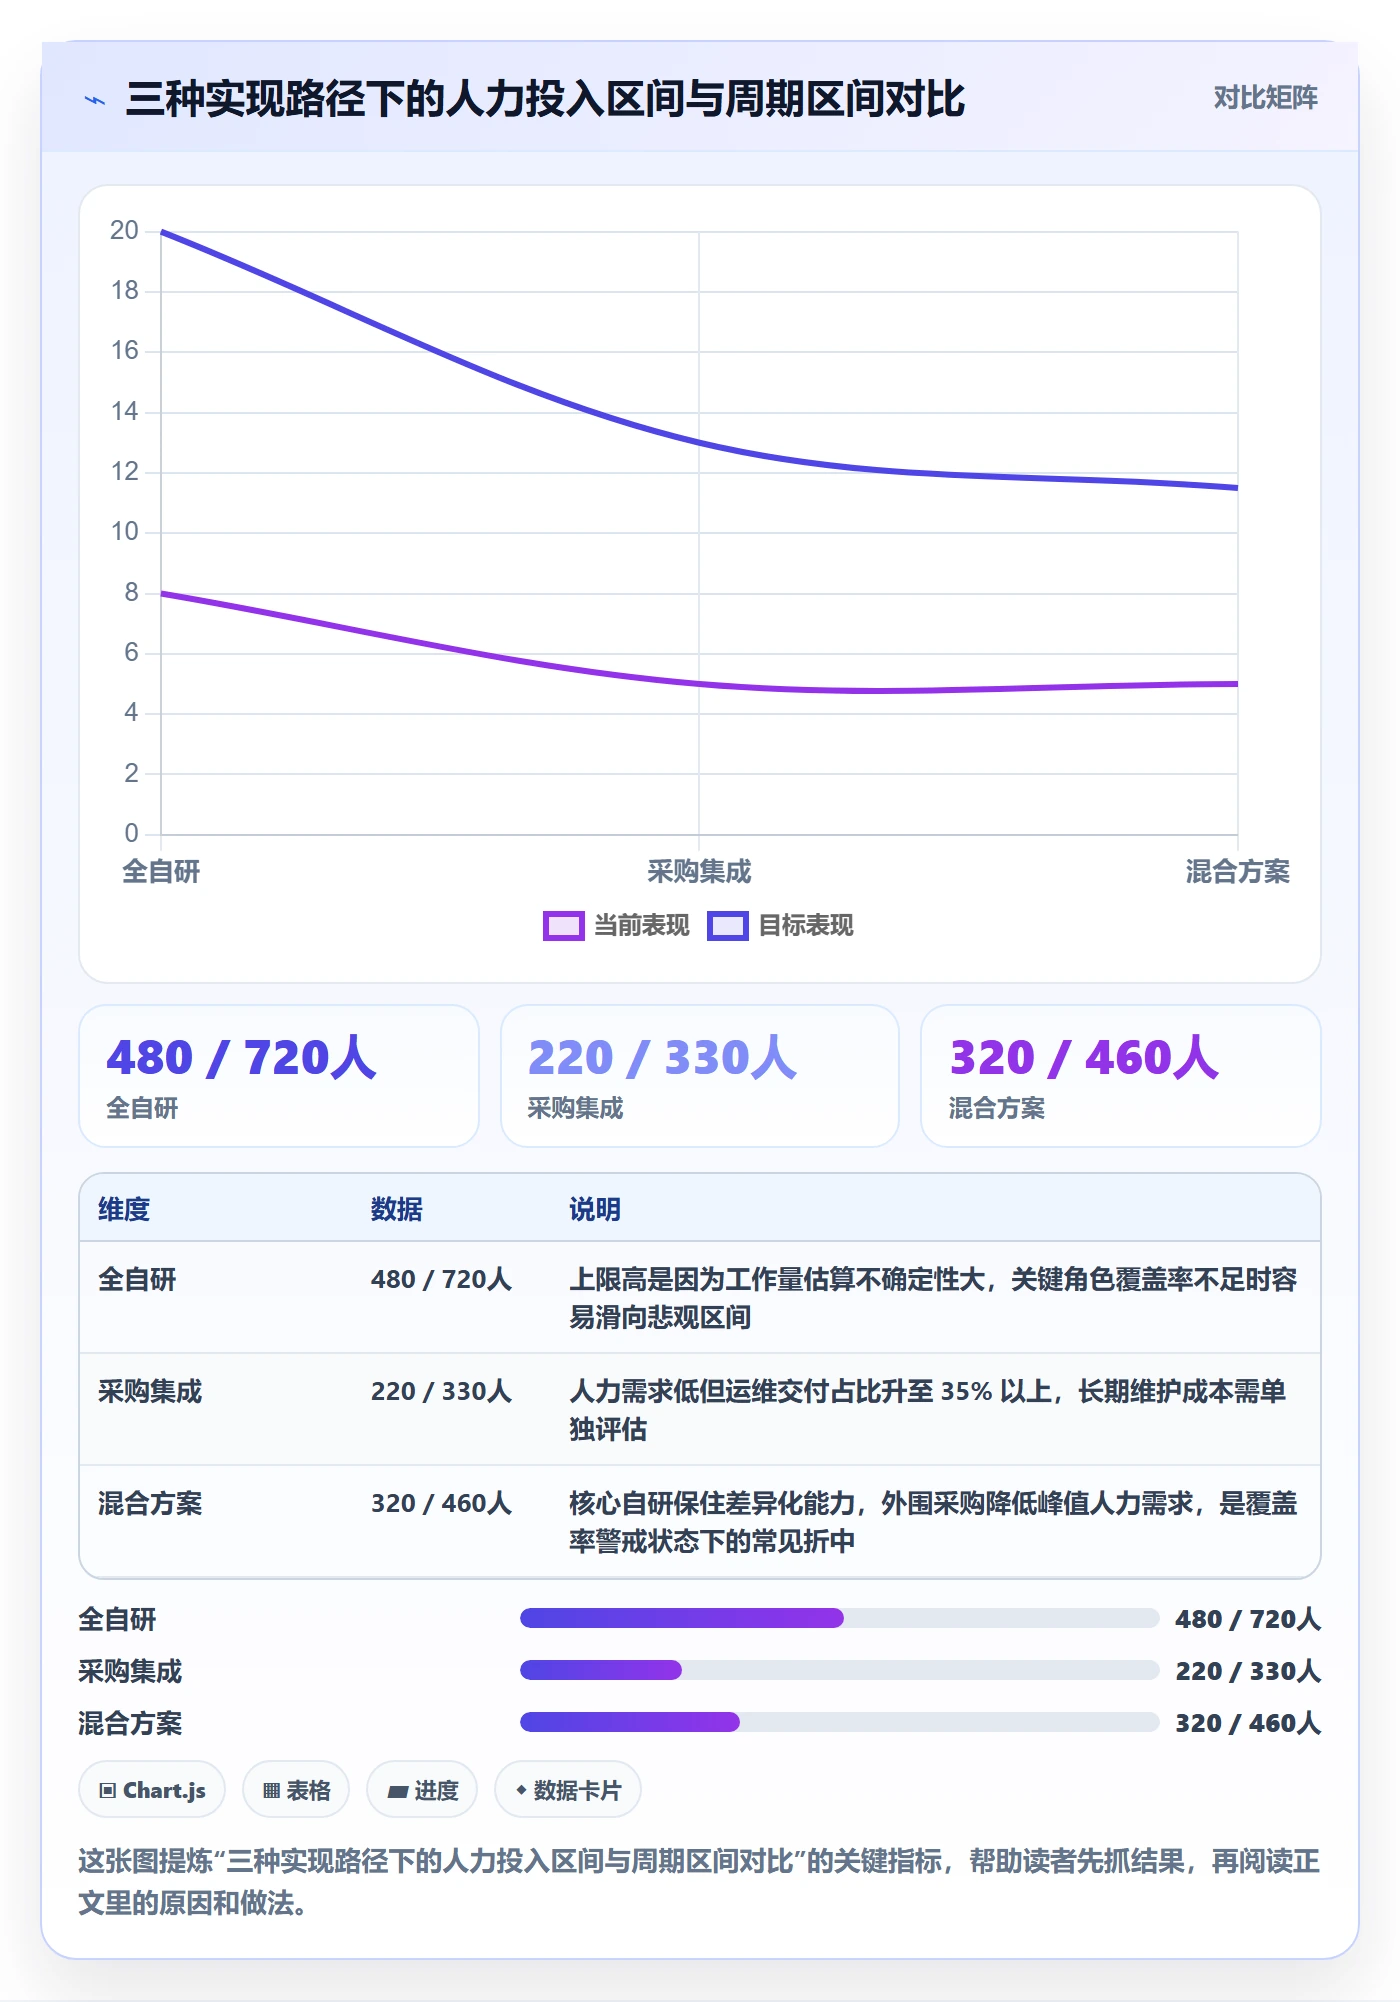
Task: Click the lightning icon beside the title
Action: point(95,100)
